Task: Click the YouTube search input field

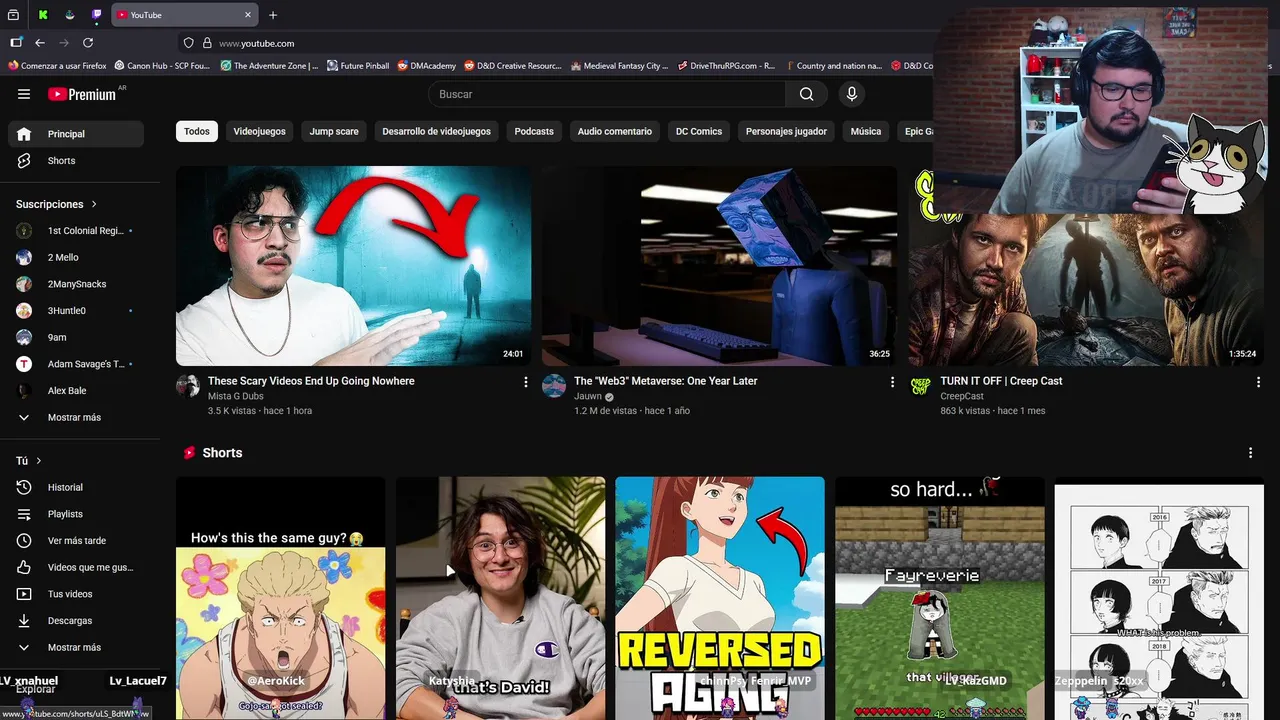Action: click(607, 94)
